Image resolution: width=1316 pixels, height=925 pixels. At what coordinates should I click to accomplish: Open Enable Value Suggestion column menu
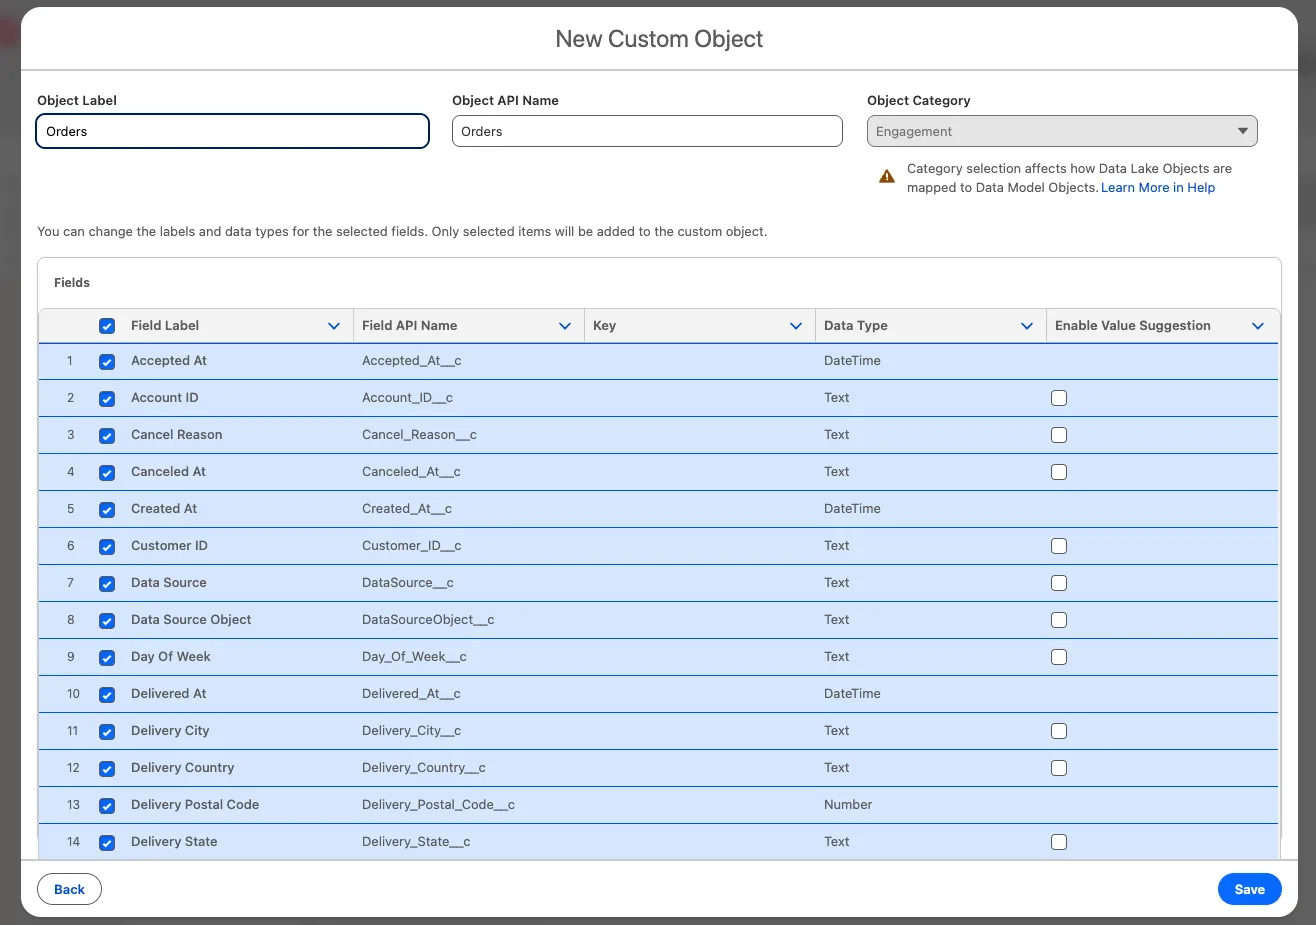tap(1258, 326)
